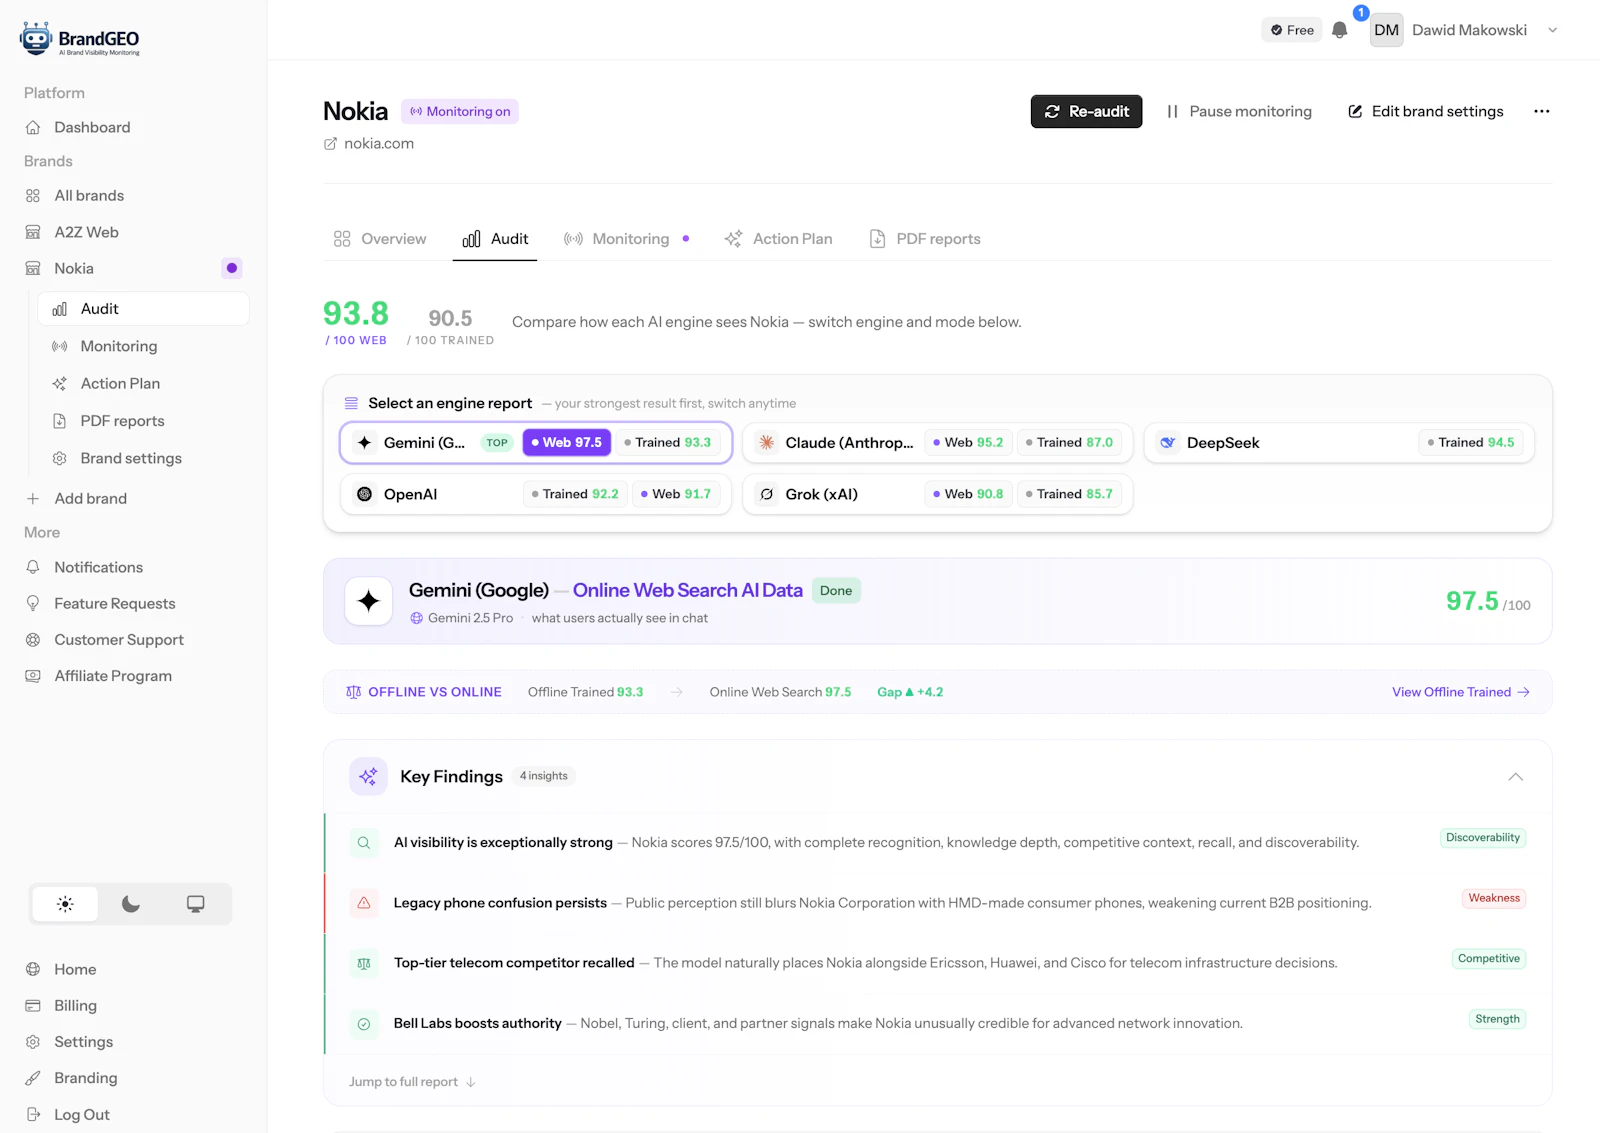The width and height of the screenshot is (1600, 1133).
Task: Open the Audit tab
Action: (x=495, y=239)
